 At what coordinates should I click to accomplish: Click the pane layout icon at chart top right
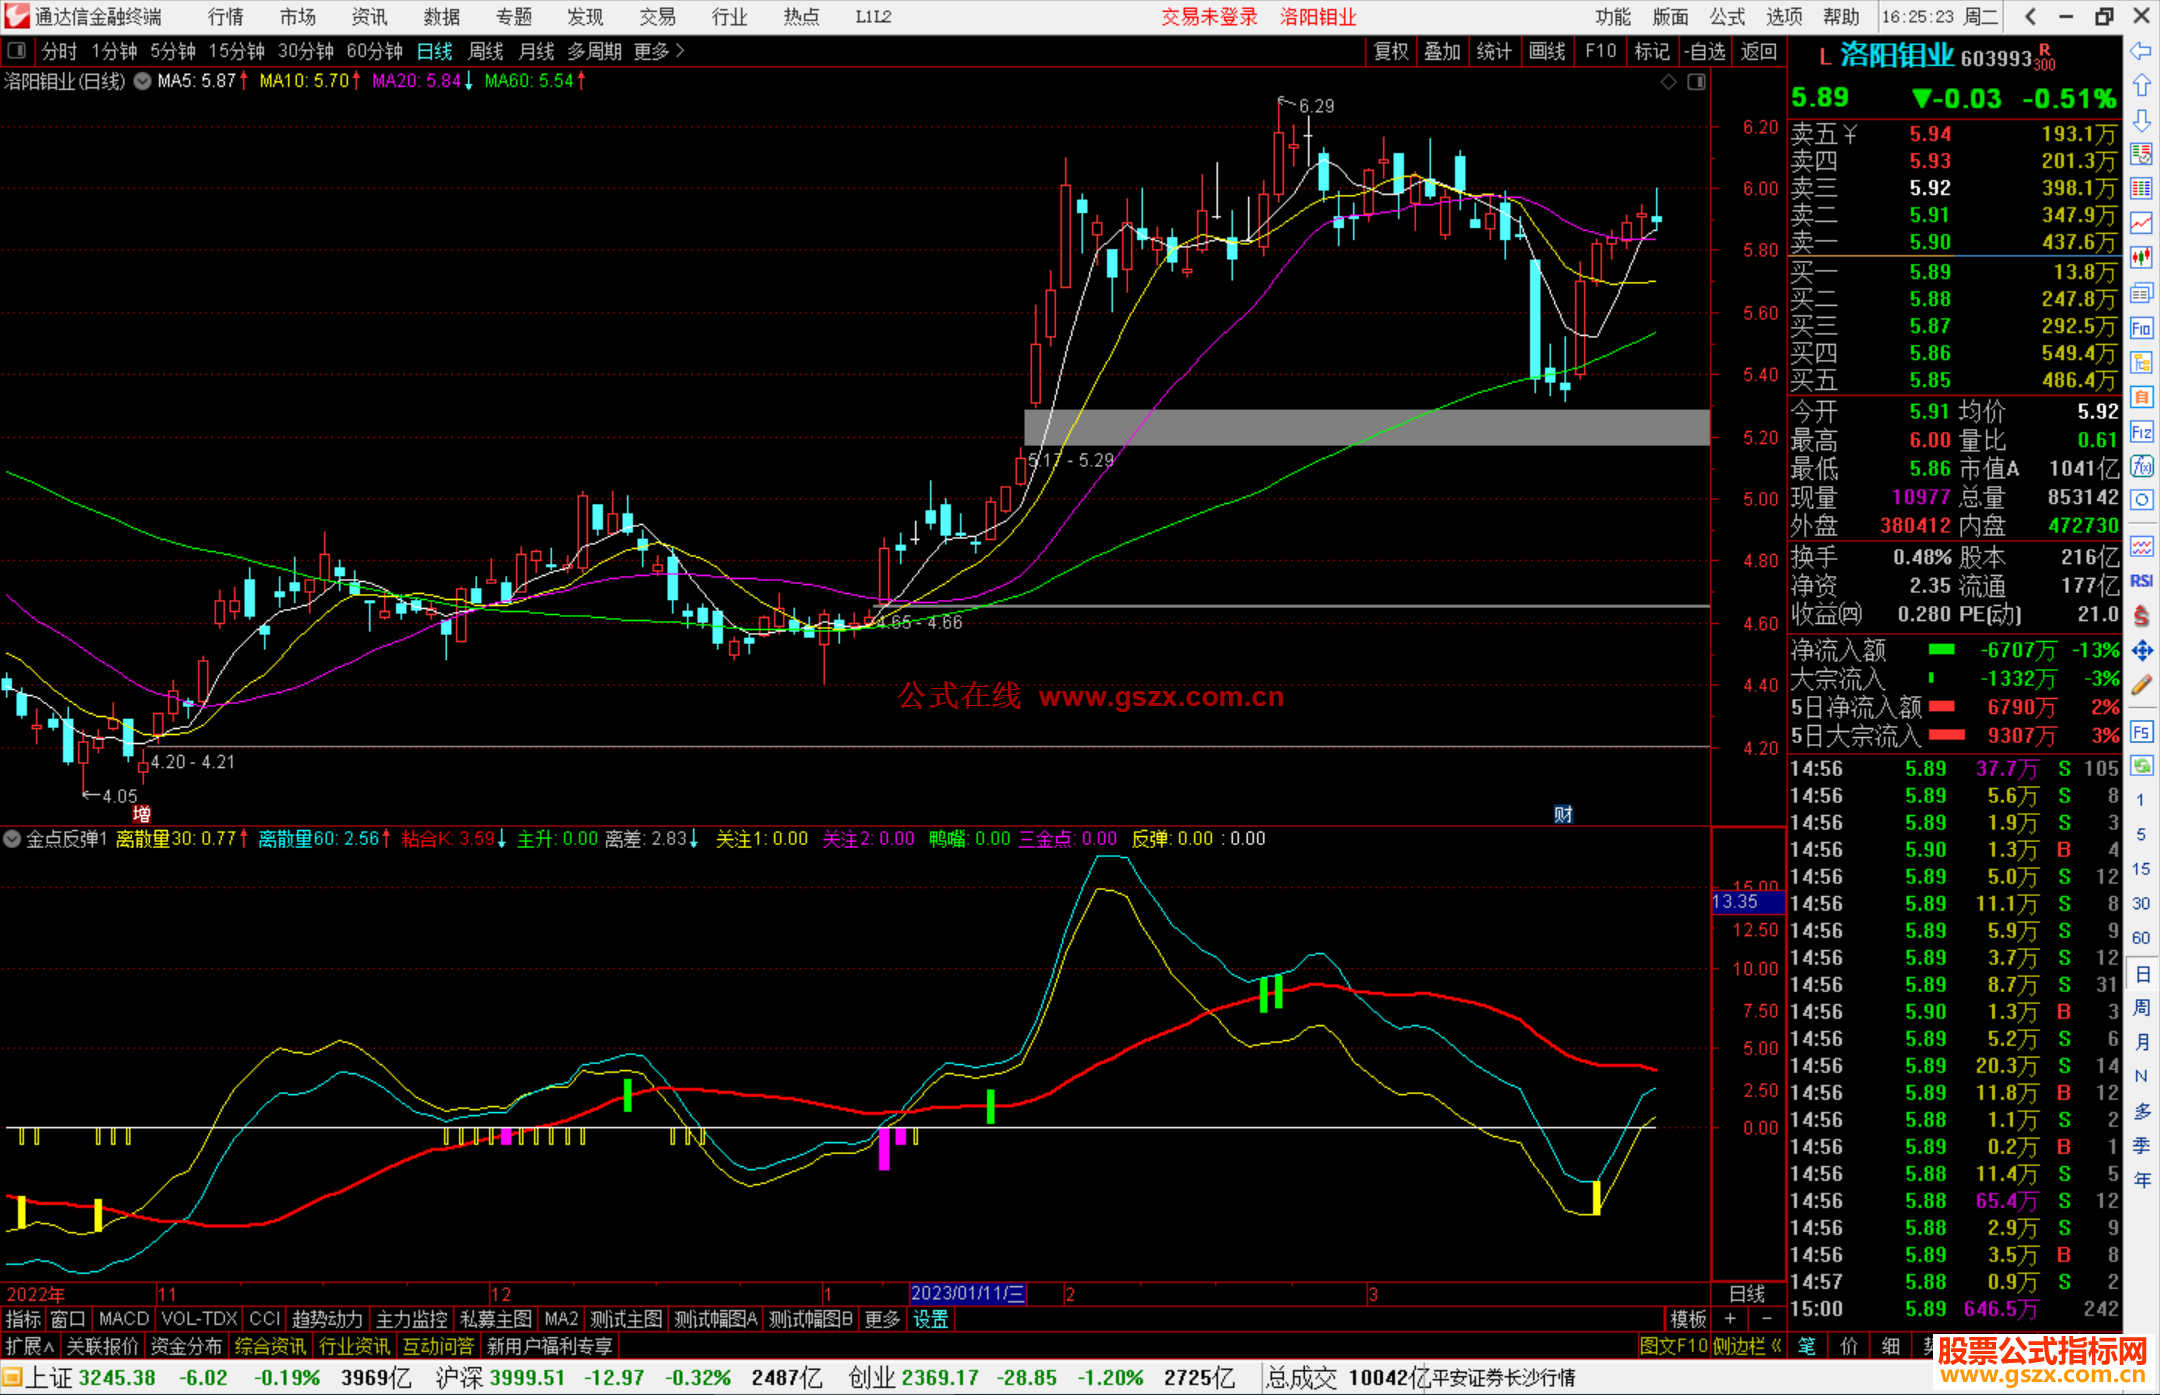click(x=1696, y=82)
